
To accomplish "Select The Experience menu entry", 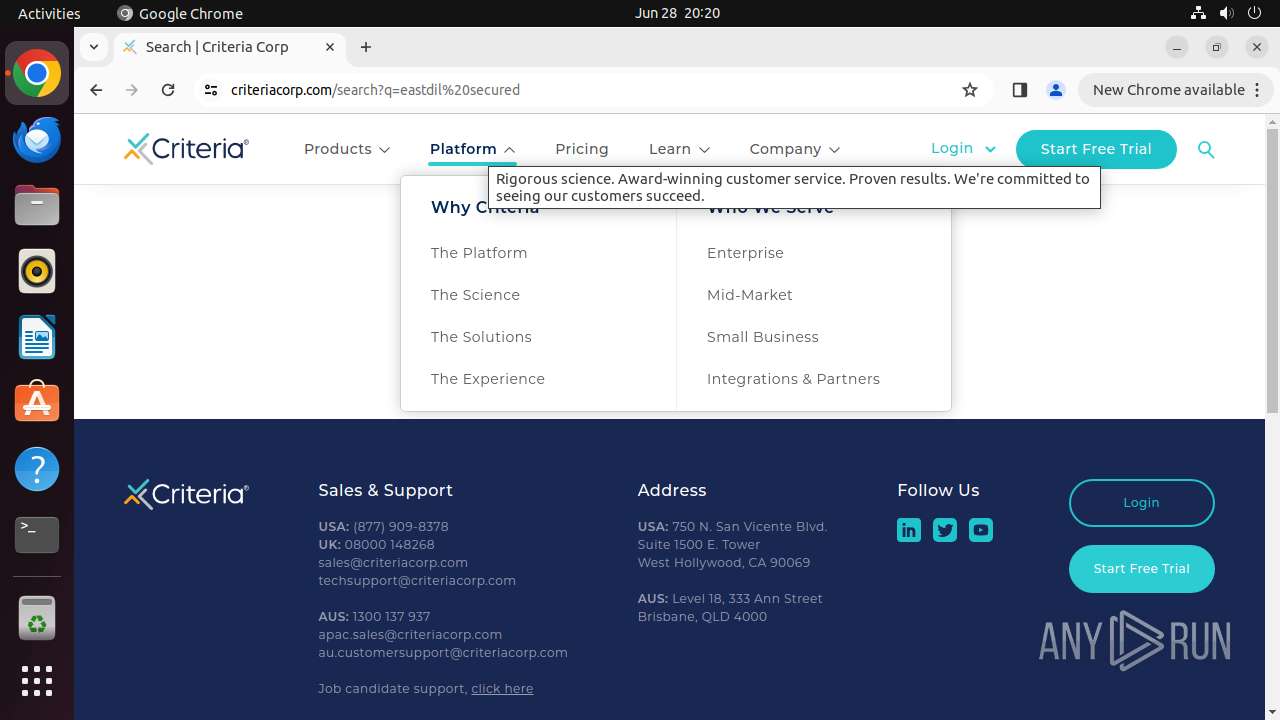I will point(488,379).
